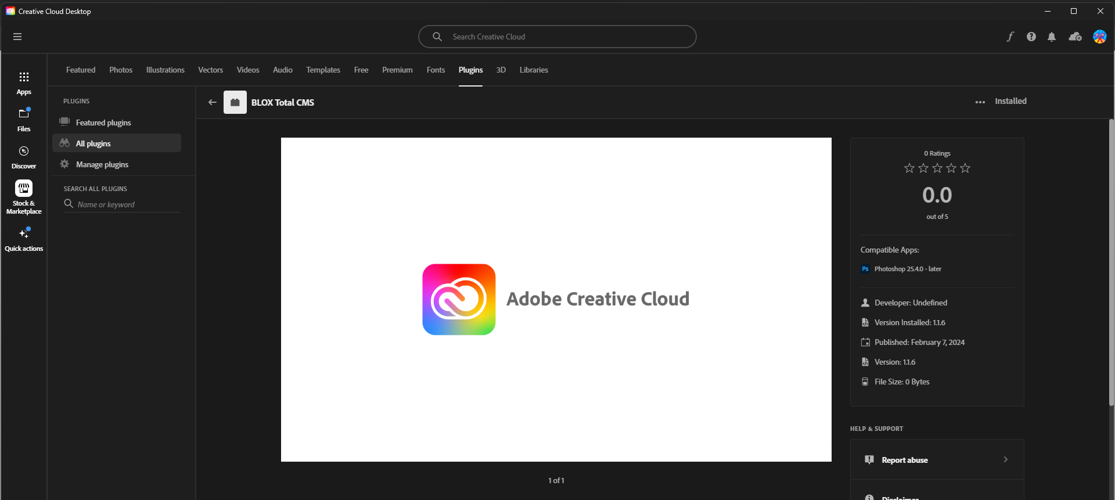Open the account profile avatar
The height and width of the screenshot is (500, 1115).
pyautogui.click(x=1099, y=36)
